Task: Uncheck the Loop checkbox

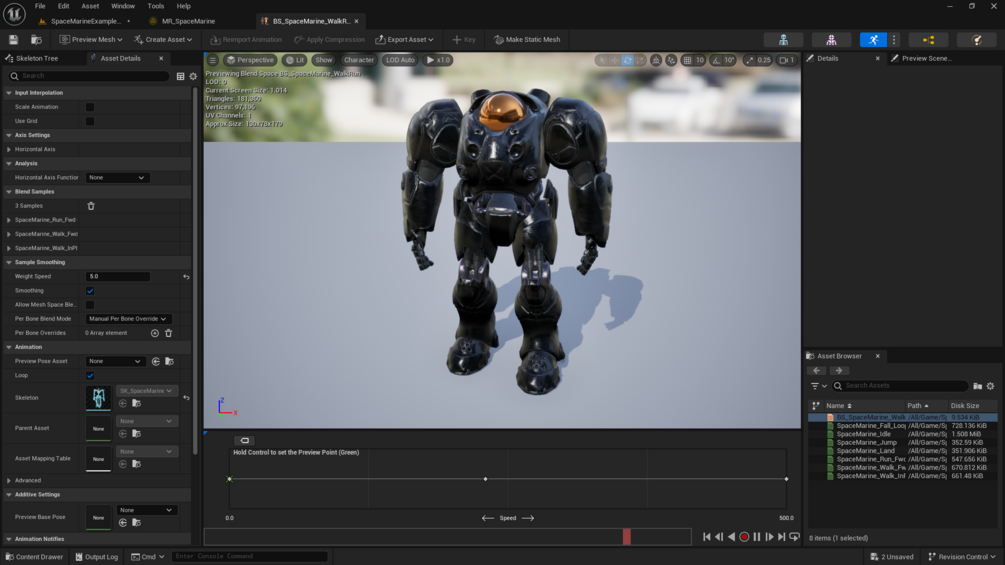Action: (90, 375)
